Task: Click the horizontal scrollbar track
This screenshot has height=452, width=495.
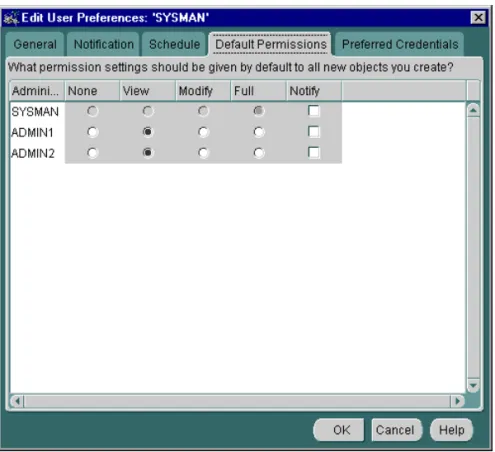Action: [x=237, y=400]
